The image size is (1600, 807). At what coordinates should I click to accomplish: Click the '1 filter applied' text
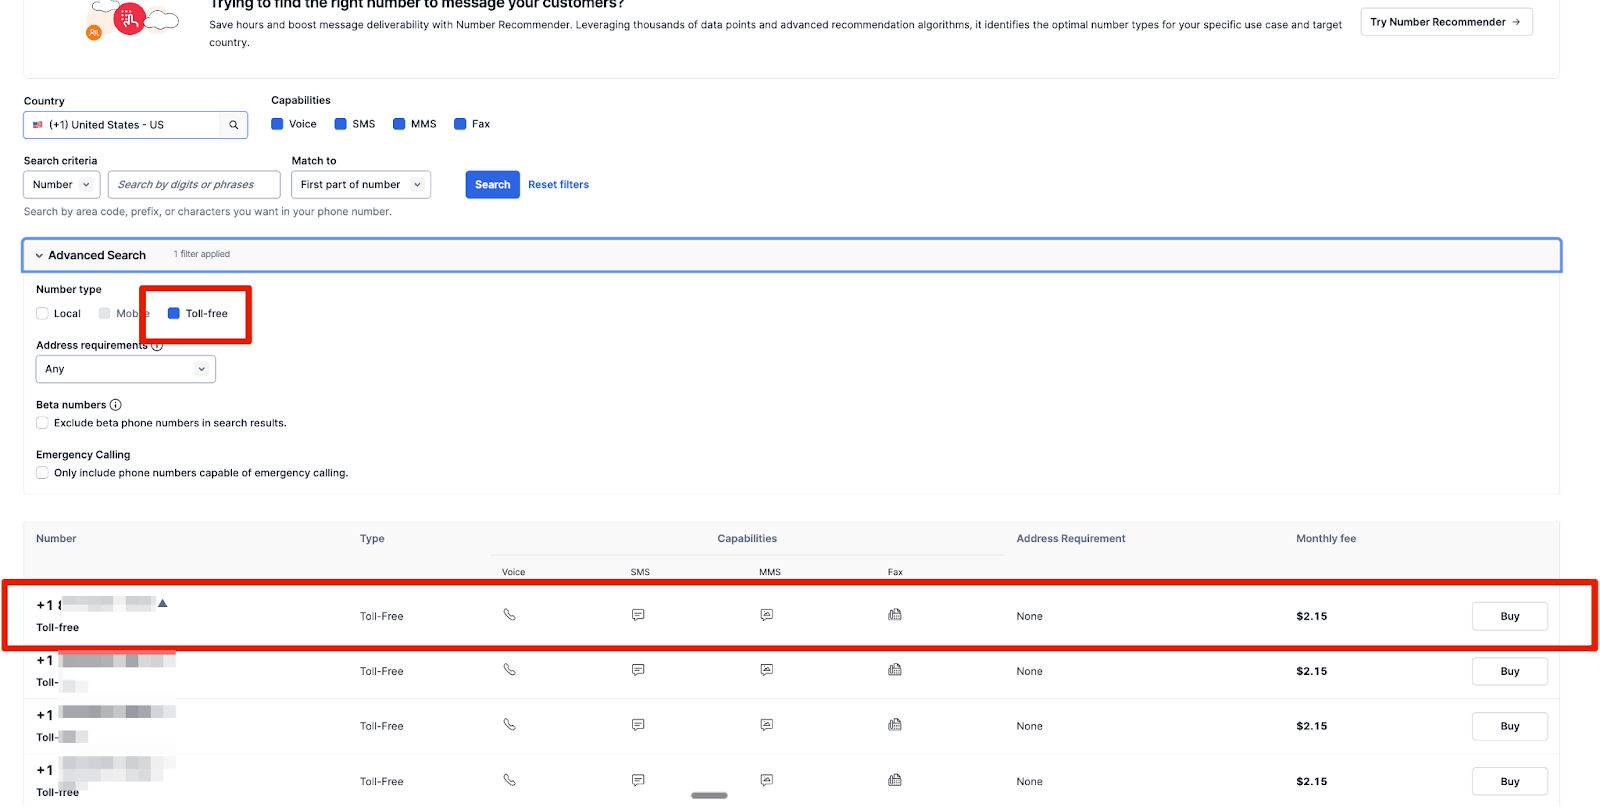pyautogui.click(x=202, y=254)
